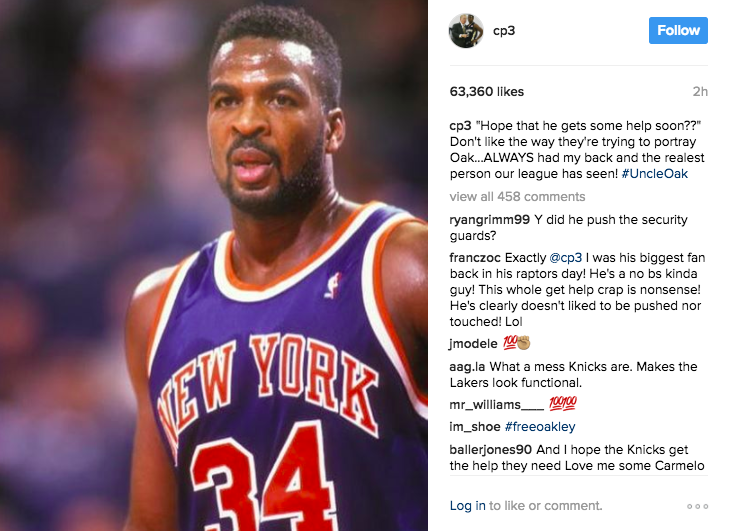Open the #UncleOak hashtag
This screenshot has height=531, width=730.
[655, 174]
